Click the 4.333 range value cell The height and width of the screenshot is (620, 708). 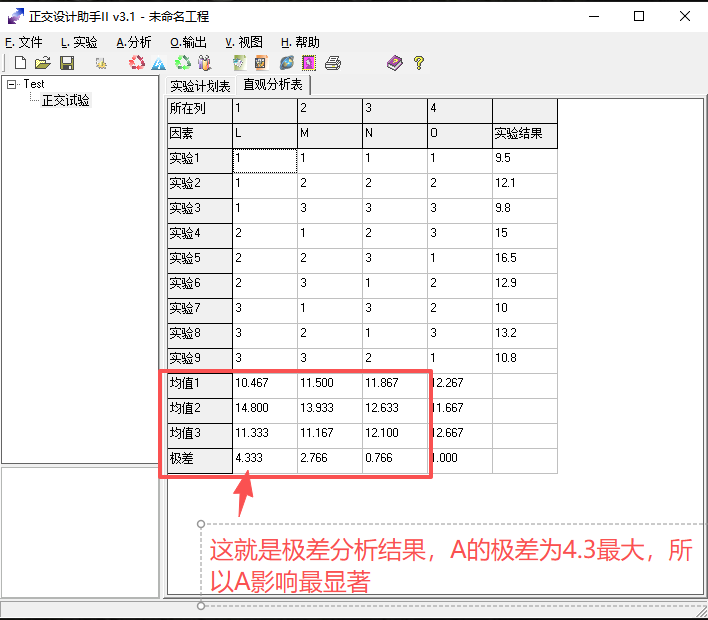click(x=265, y=460)
